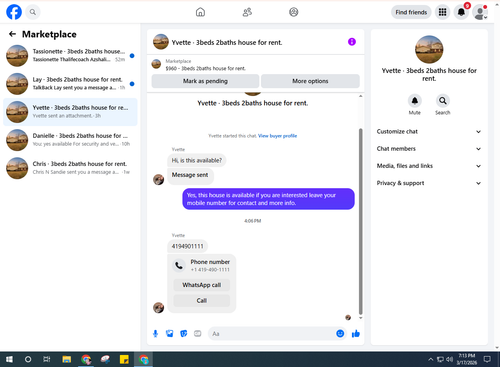Click the purple conversation info icon
The height and width of the screenshot is (367, 500).
pyautogui.click(x=352, y=42)
